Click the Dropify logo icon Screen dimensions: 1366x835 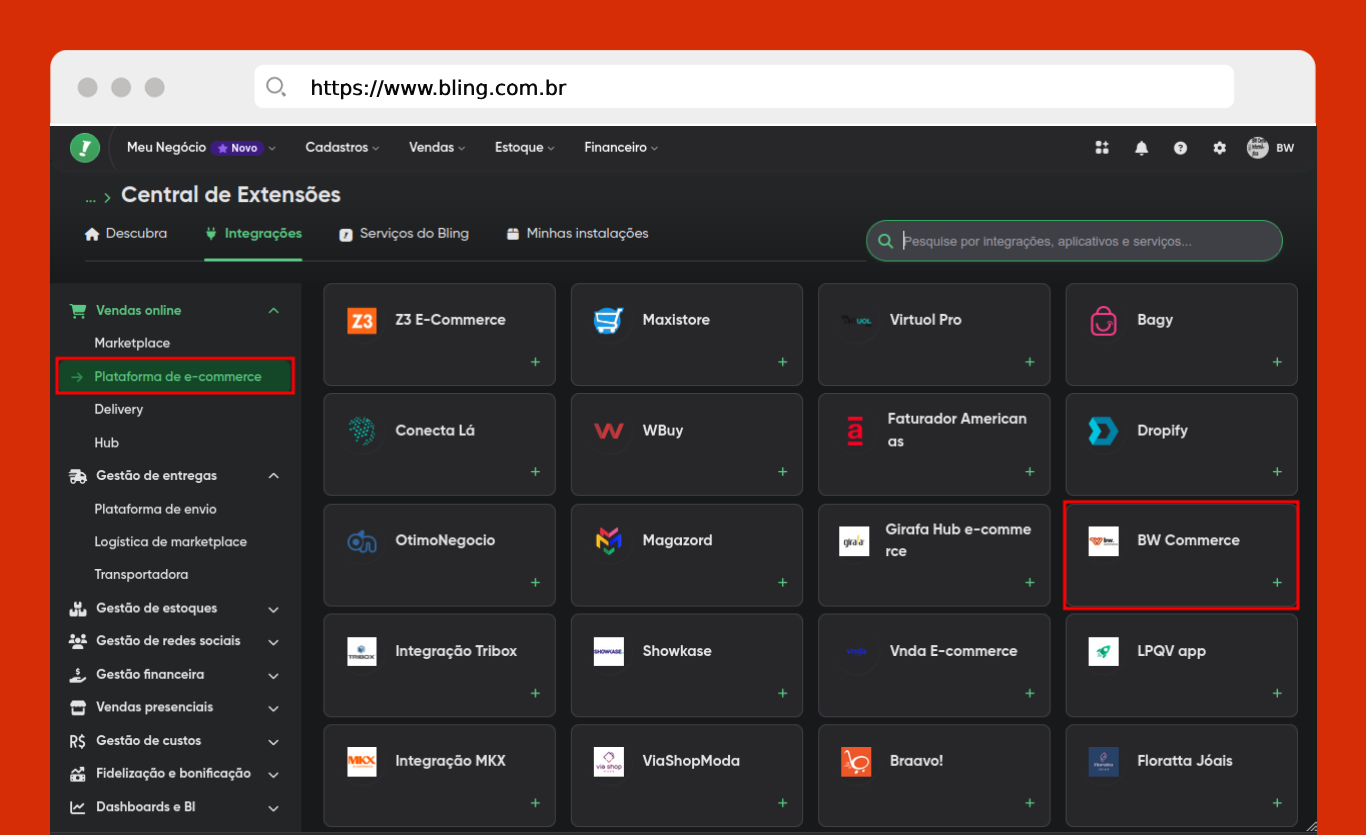pos(1103,431)
